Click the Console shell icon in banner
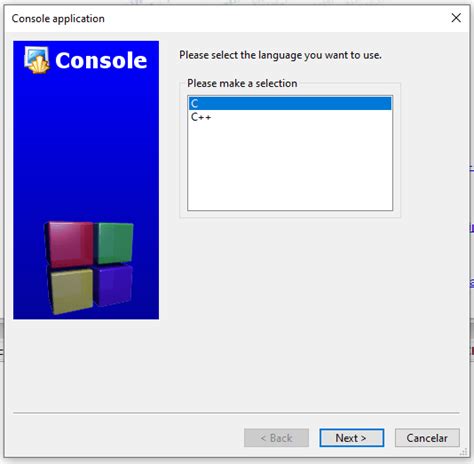This screenshot has width=474, height=464. (37, 60)
